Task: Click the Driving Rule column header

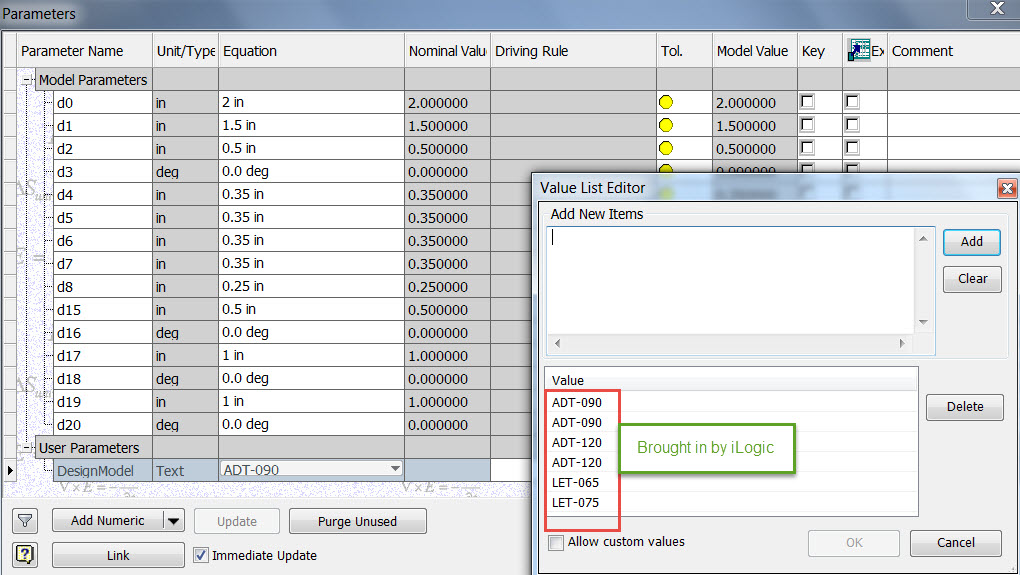Action: click(x=573, y=51)
